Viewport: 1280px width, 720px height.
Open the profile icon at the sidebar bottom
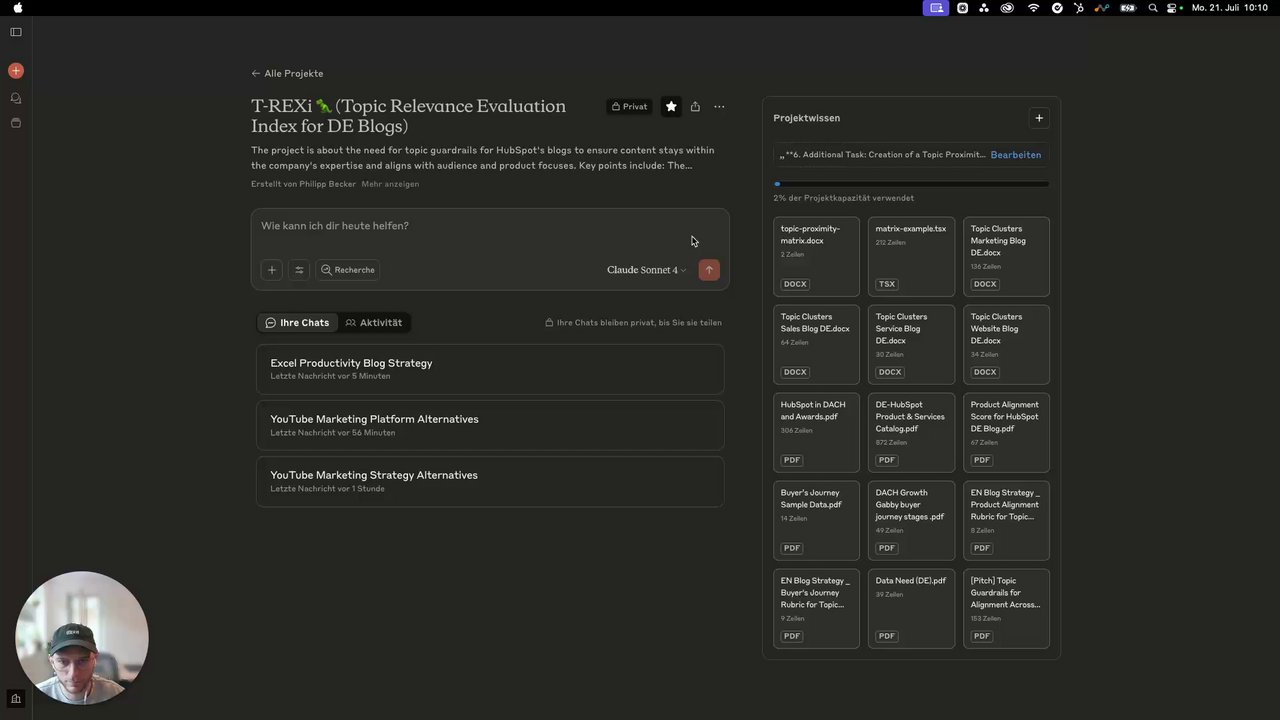pos(16,699)
